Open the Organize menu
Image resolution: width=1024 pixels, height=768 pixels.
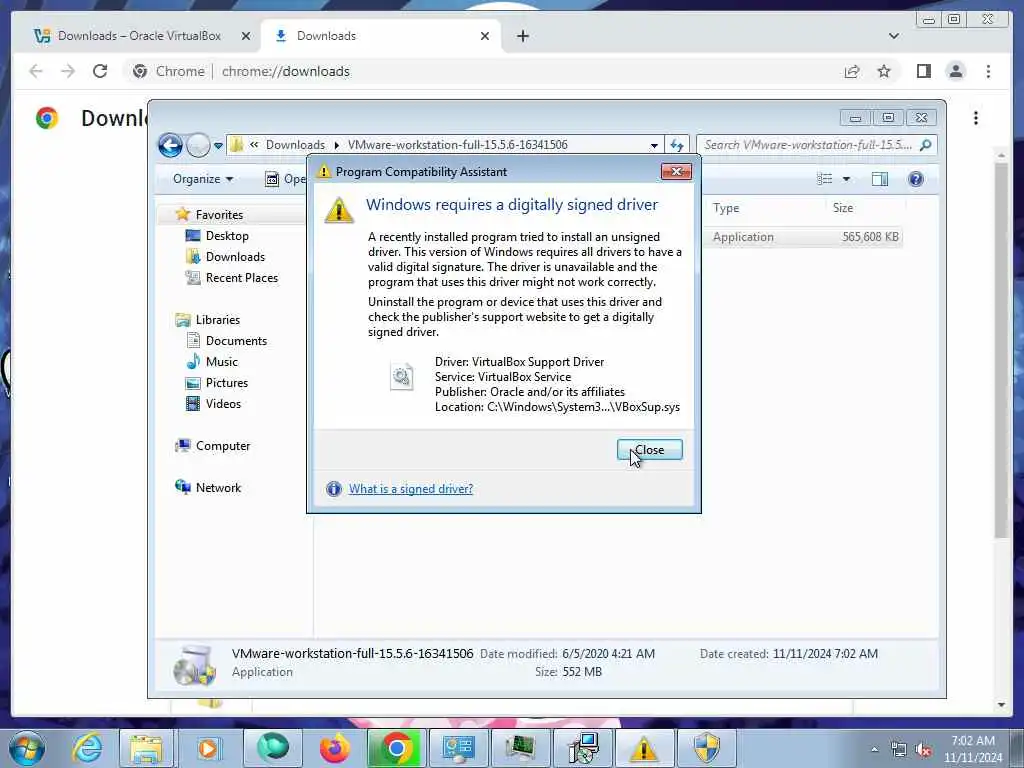(202, 179)
